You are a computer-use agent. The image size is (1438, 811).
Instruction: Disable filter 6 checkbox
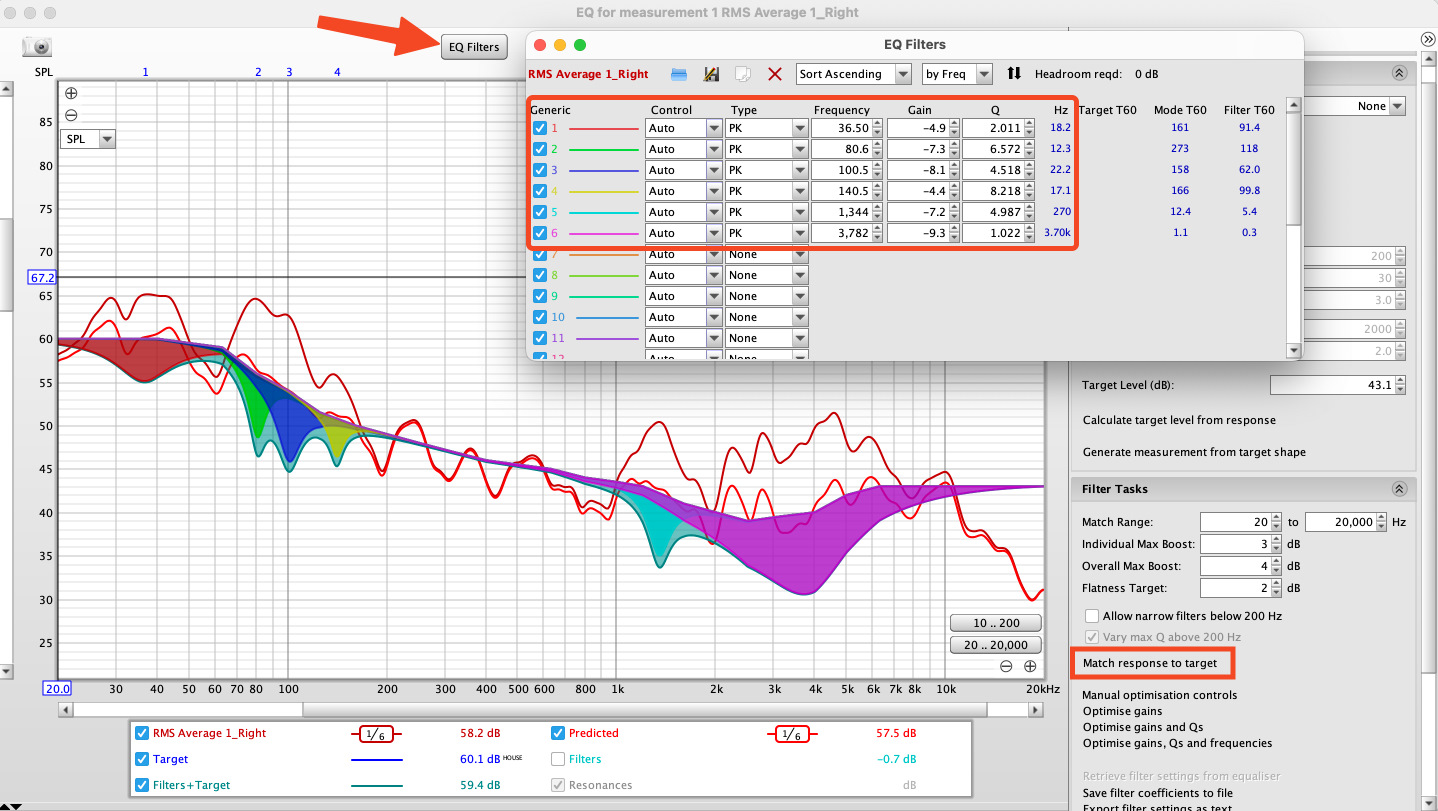[540, 233]
